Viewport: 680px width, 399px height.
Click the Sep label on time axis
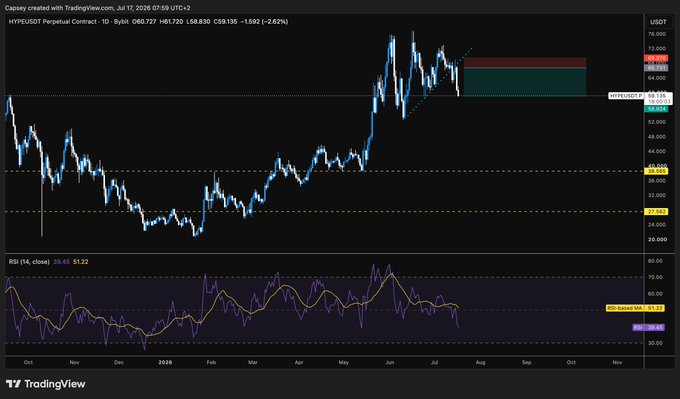pyautogui.click(x=526, y=362)
